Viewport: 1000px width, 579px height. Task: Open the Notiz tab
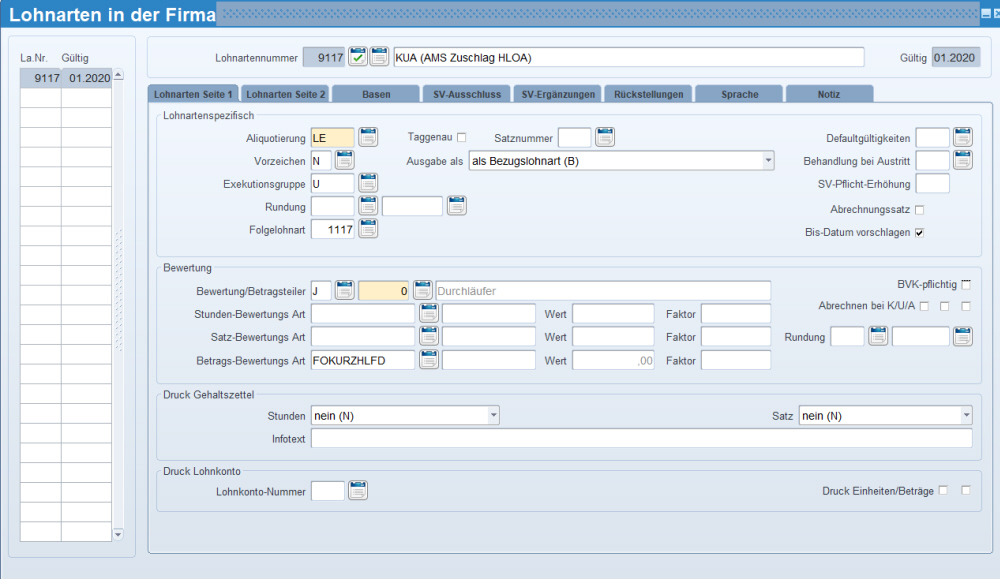pos(829,94)
